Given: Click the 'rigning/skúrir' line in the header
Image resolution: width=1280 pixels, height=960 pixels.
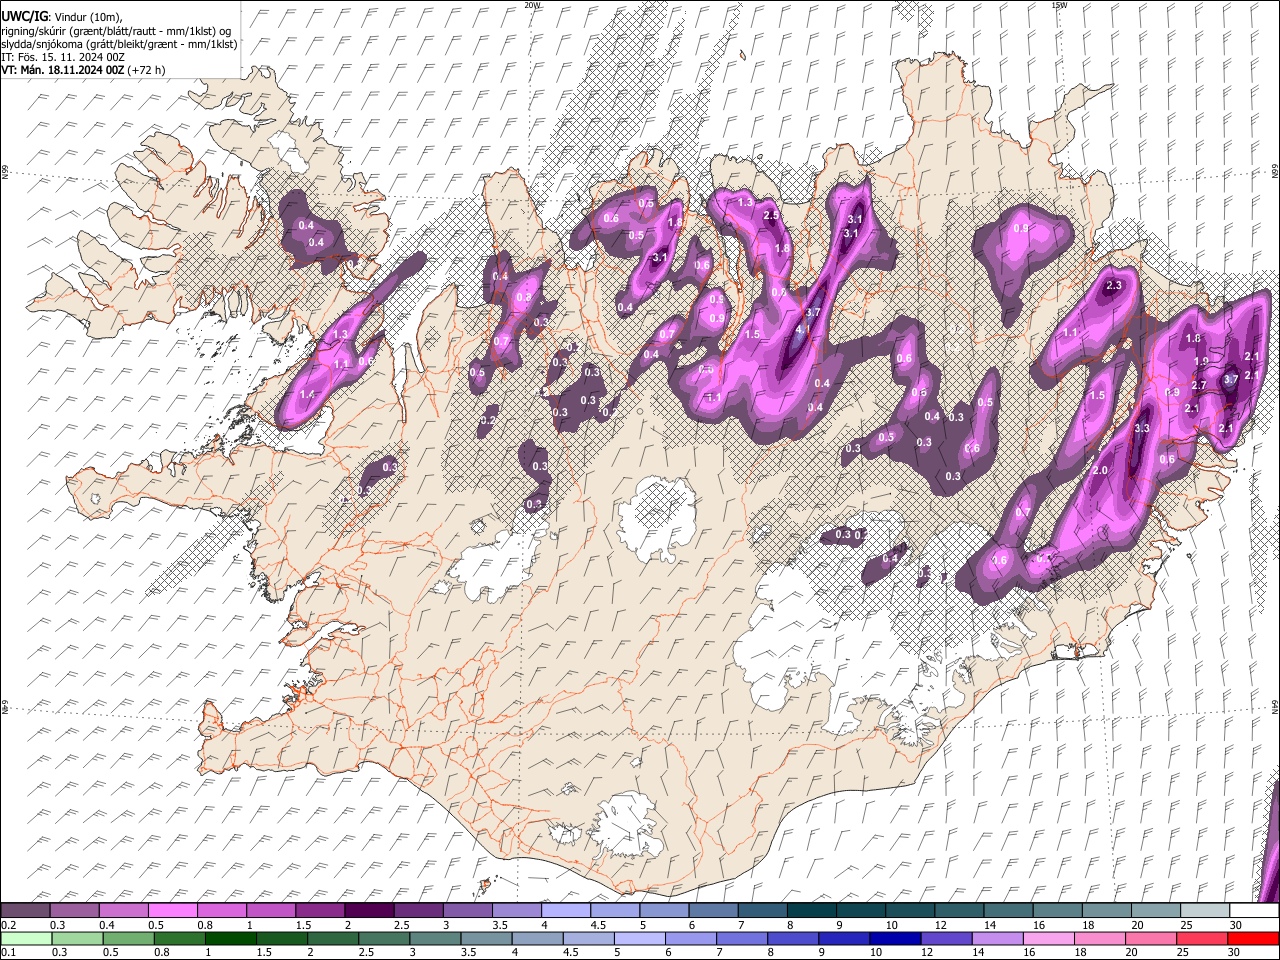Looking at the screenshot, I should [115, 31].
